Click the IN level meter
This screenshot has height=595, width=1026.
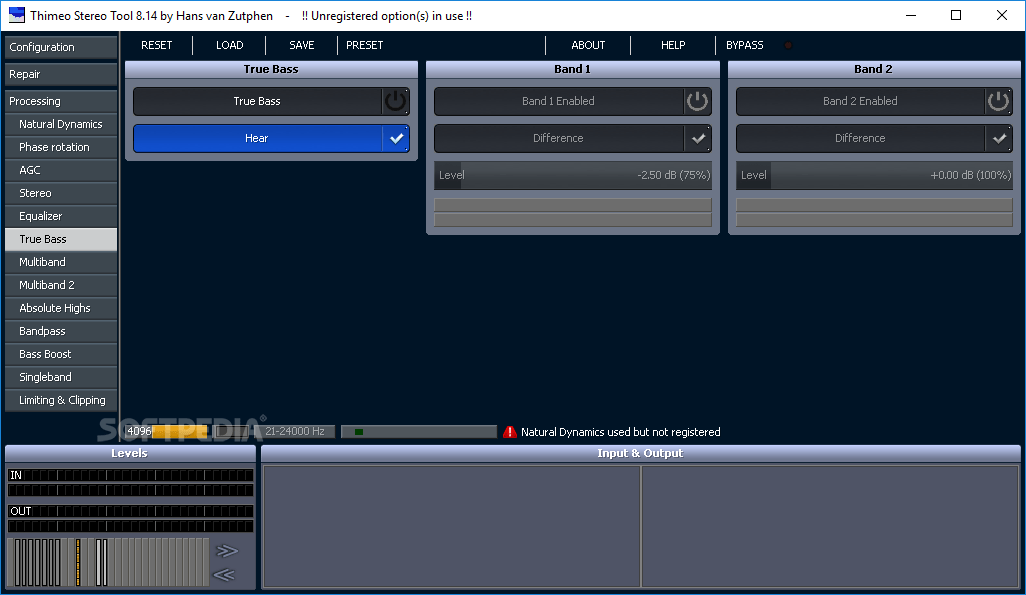click(130, 482)
